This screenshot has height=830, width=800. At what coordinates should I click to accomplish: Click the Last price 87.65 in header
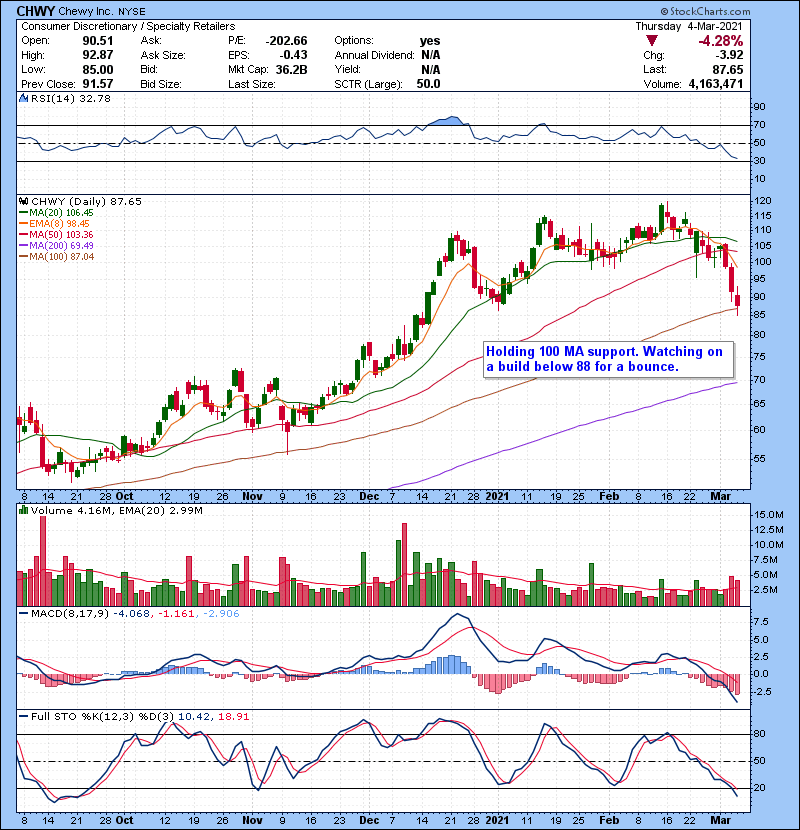[727, 69]
